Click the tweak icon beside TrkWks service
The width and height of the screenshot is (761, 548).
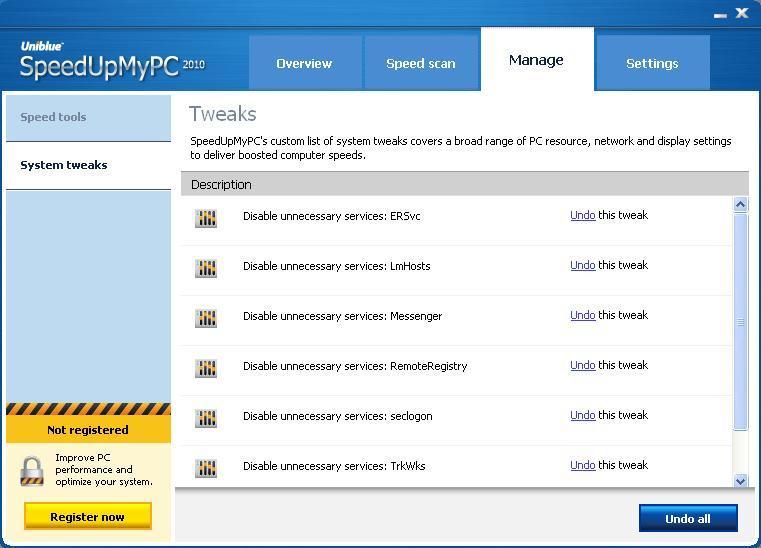tap(206, 468)
